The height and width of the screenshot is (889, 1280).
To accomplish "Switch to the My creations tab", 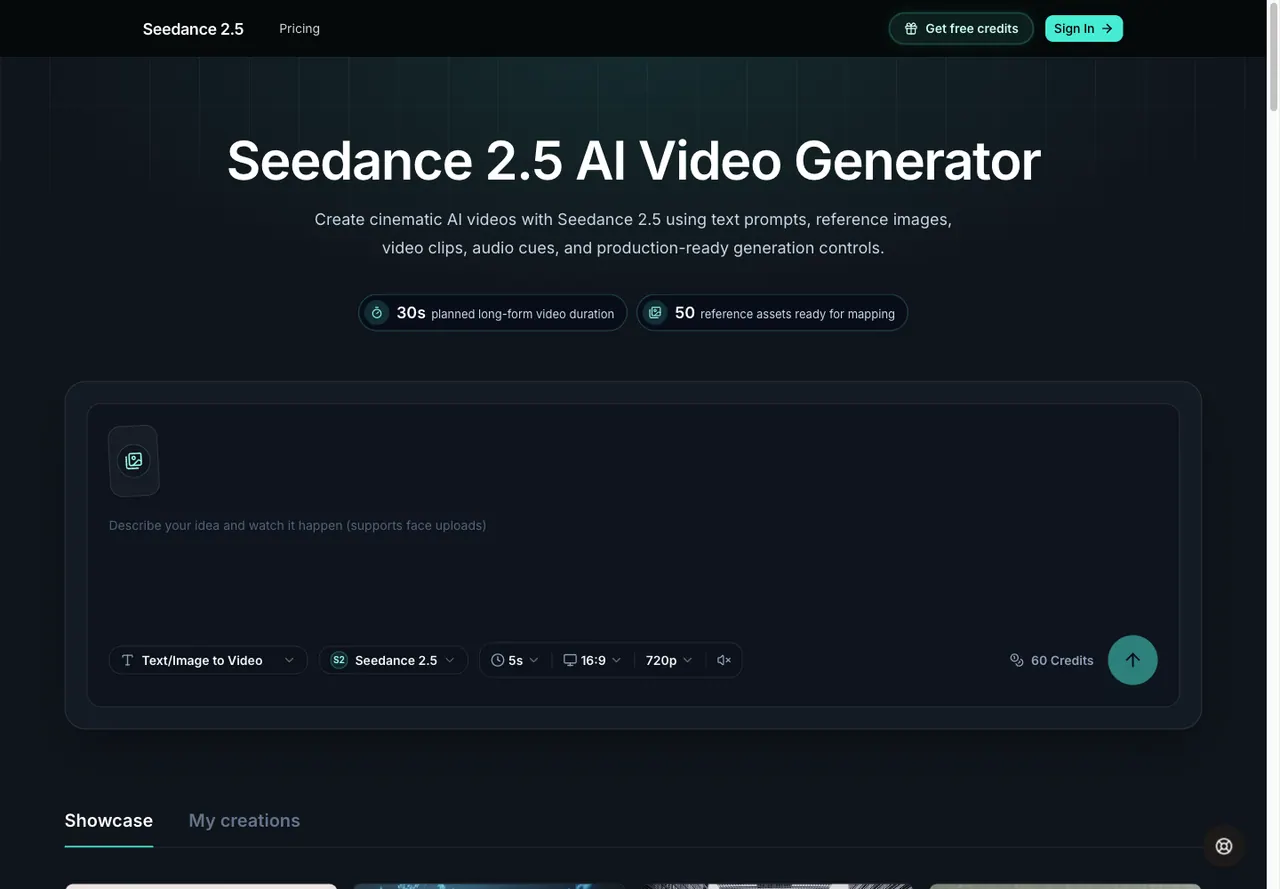I will [244, 821].
